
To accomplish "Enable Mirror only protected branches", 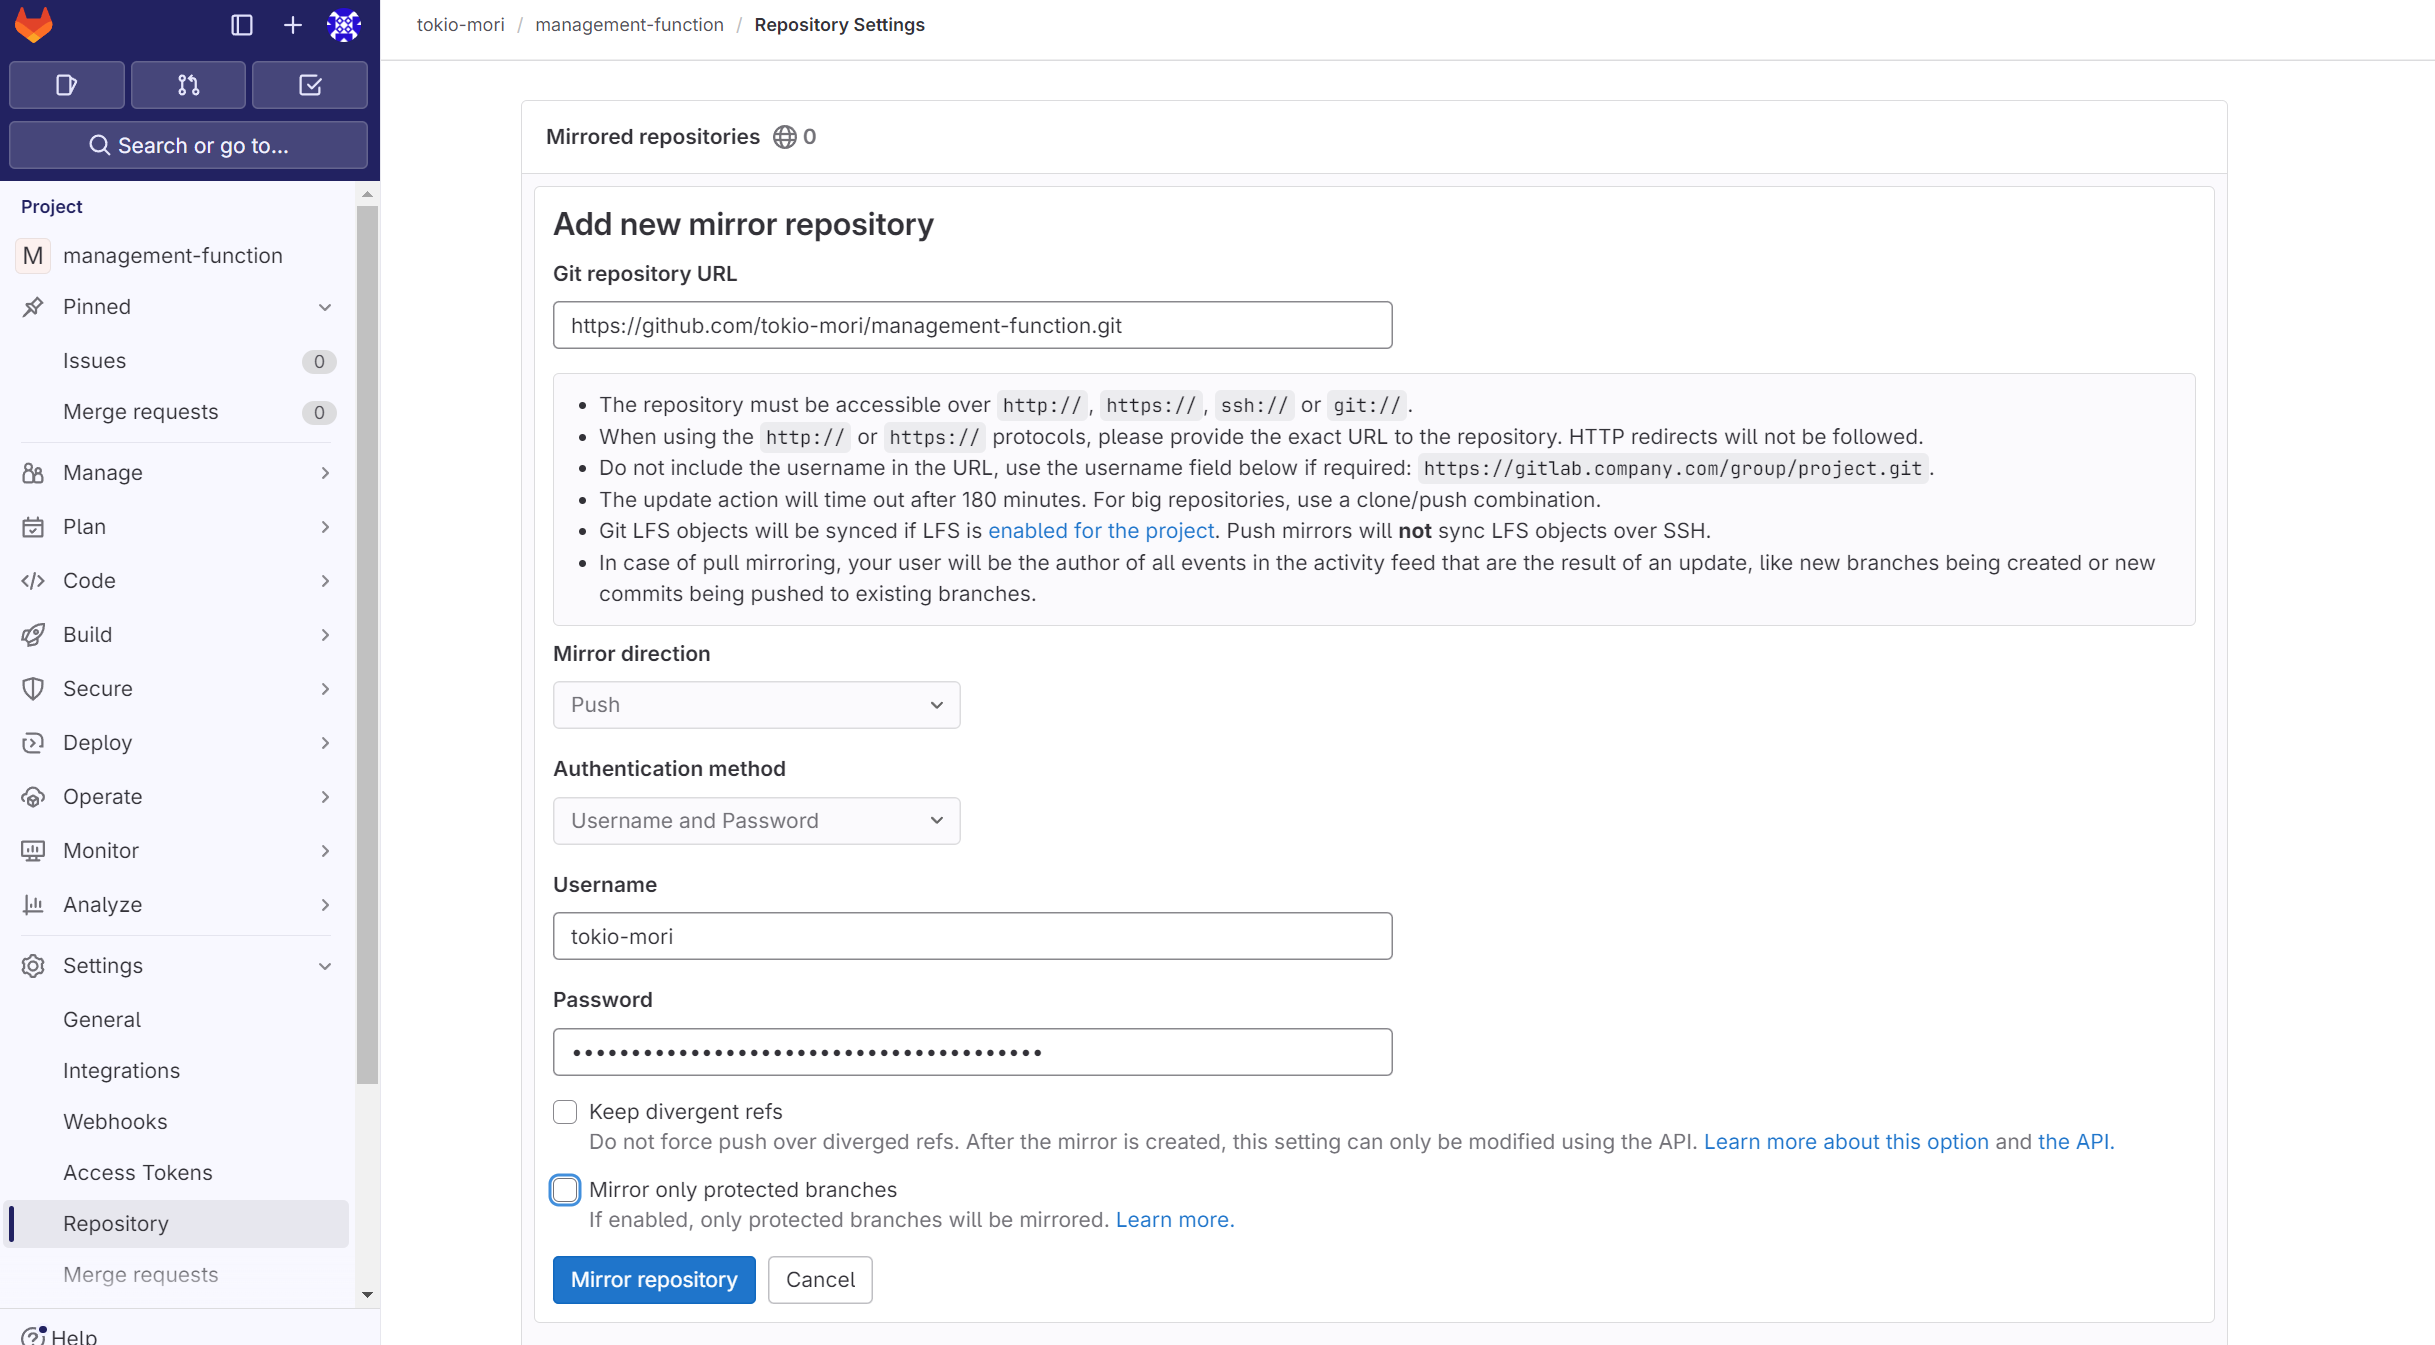I will (565, 1190).
